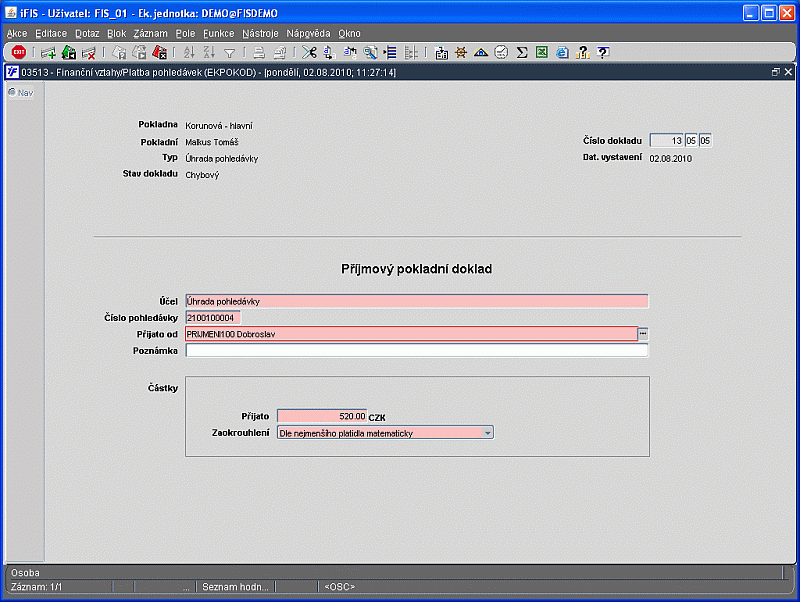Click the Účel input field
Screen dimensions: 800x602
[417, 301]
